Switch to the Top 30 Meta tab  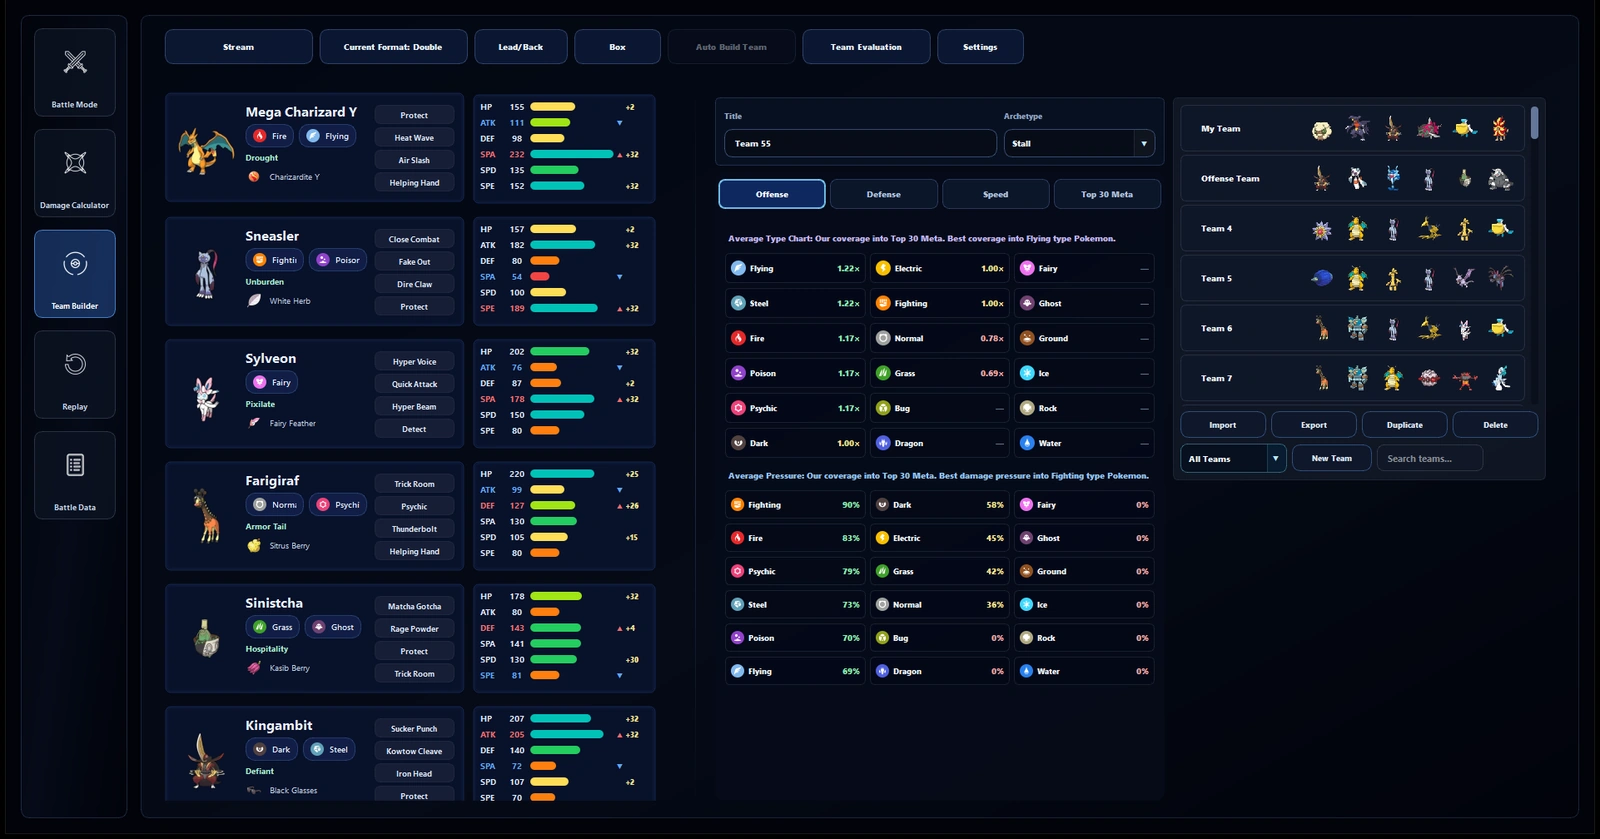coord(1107,194)
